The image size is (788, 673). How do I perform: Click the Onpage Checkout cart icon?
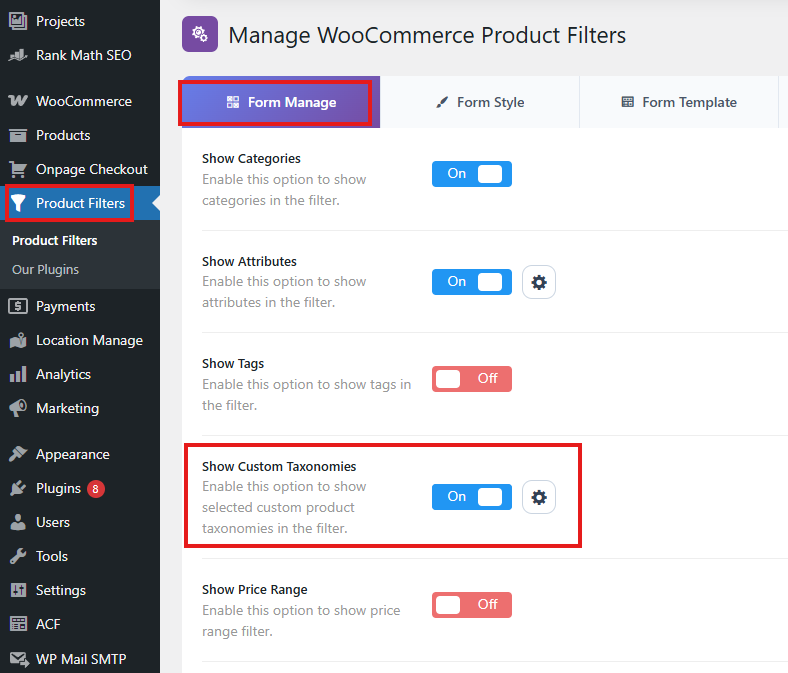18,169
